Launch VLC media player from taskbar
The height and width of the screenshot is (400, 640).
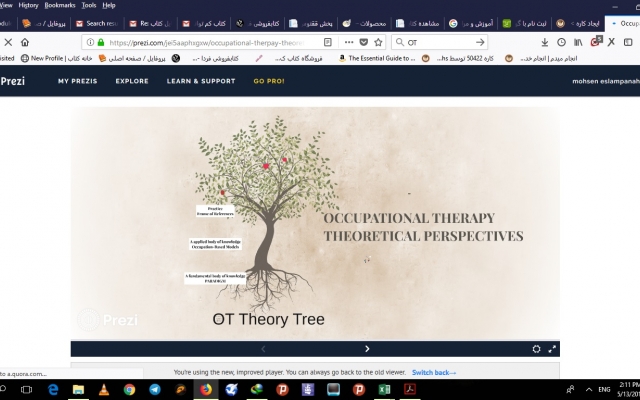(104, 389)
